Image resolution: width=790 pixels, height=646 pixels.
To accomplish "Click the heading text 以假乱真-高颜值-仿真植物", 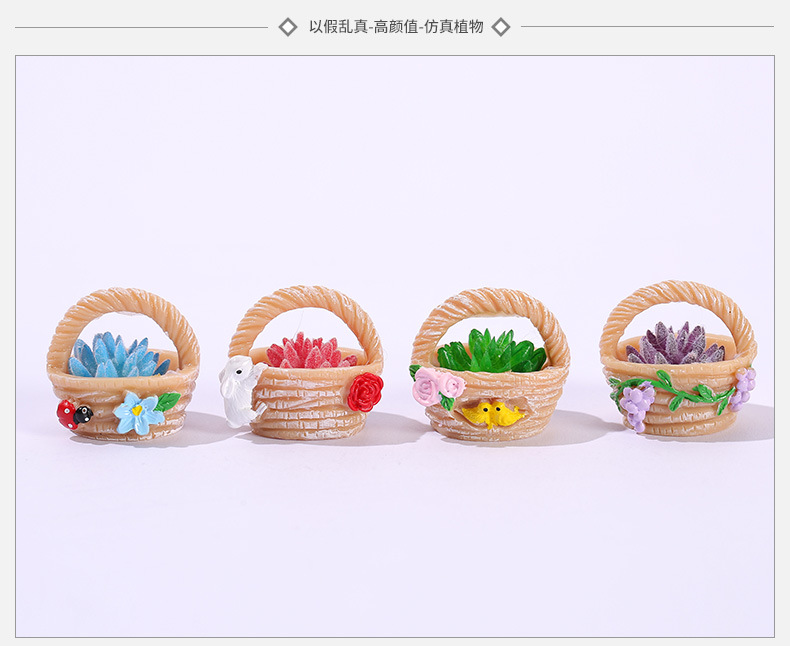I will click(x=396, y=26).
